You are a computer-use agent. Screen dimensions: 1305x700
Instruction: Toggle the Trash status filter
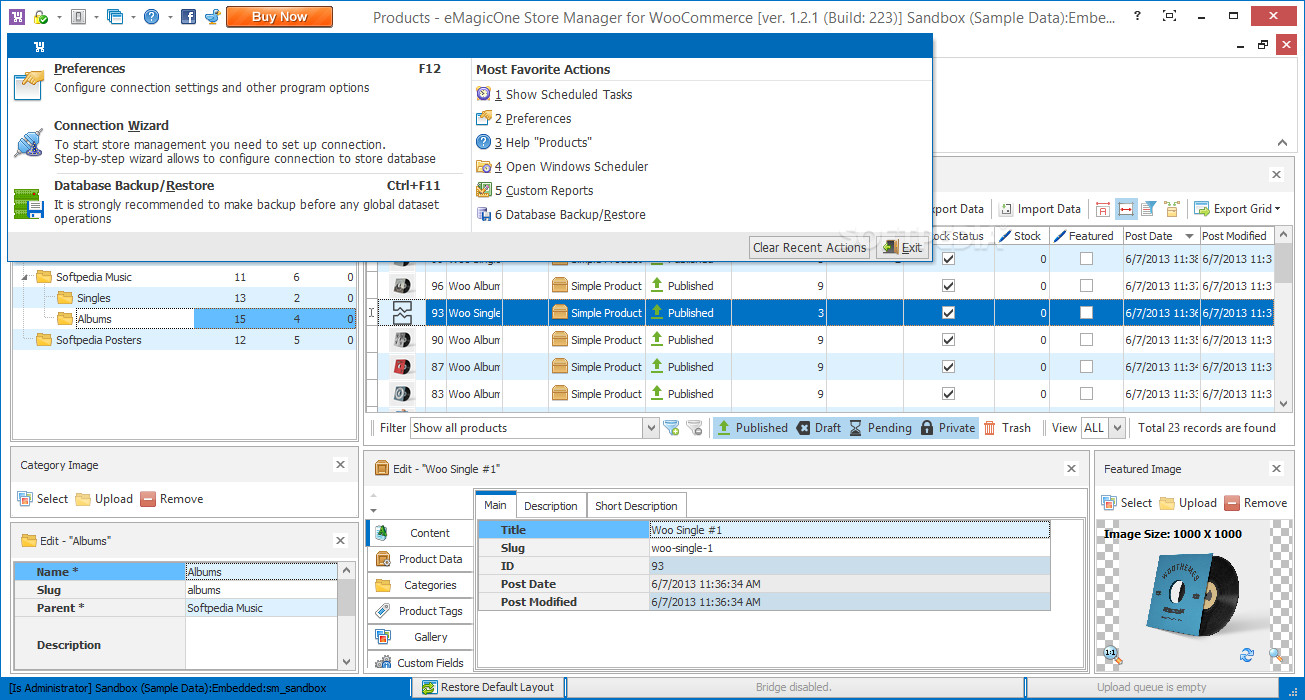tap(1007, 428)
